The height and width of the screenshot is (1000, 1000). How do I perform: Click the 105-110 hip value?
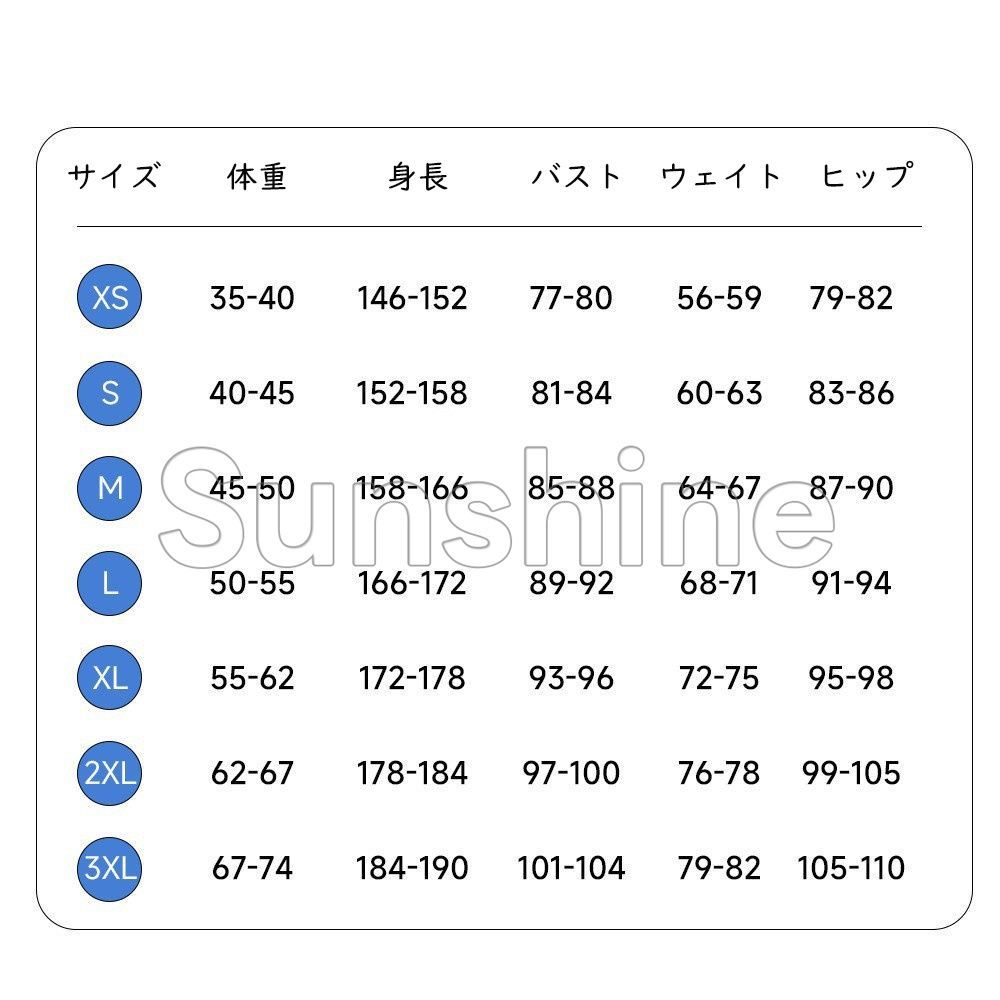coord(851,868)
